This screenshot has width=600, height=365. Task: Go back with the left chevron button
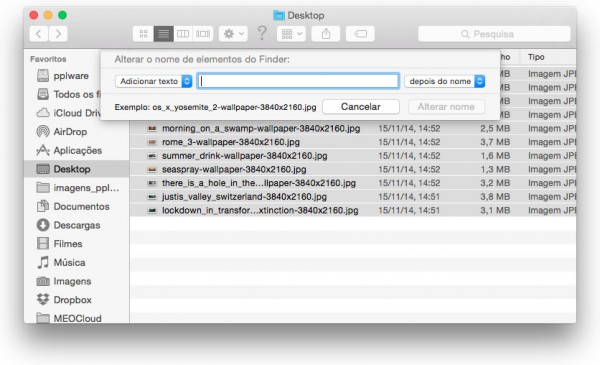pyautogui.click(x=39, y=34)
